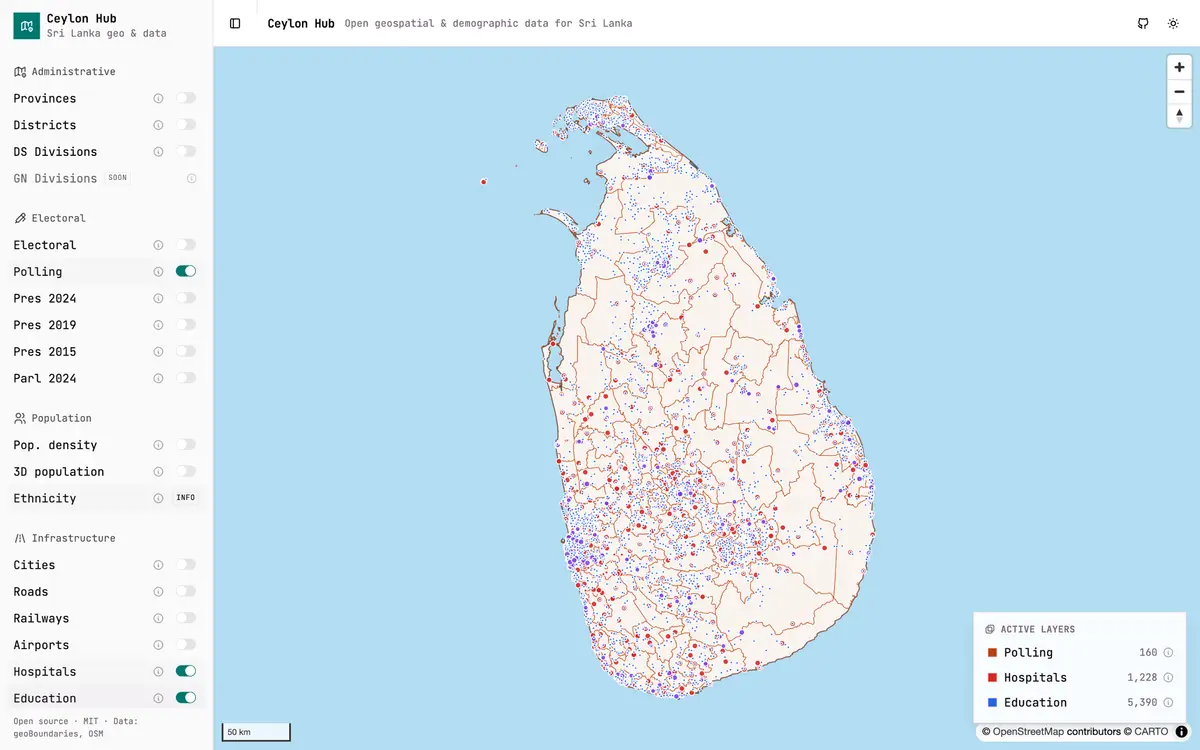Enable the Pres 2024 layer toggle

(186, 298)
